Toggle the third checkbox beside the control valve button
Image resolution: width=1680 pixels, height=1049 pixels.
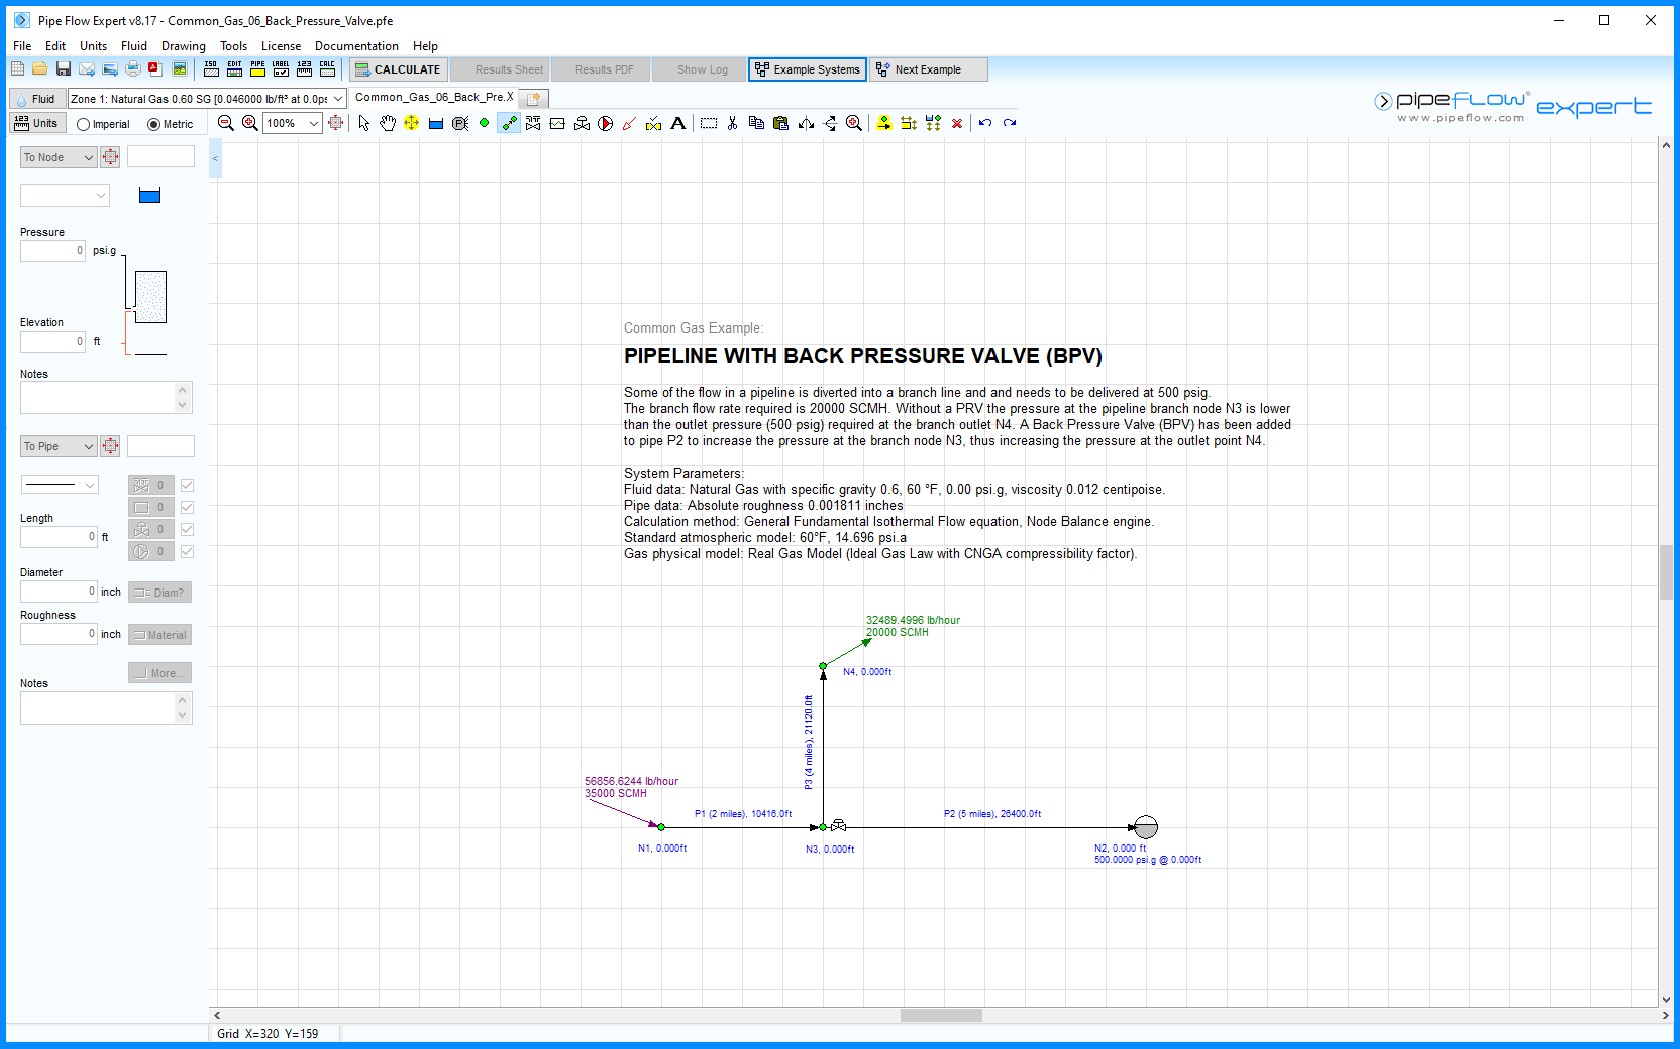tap(187, 529)
